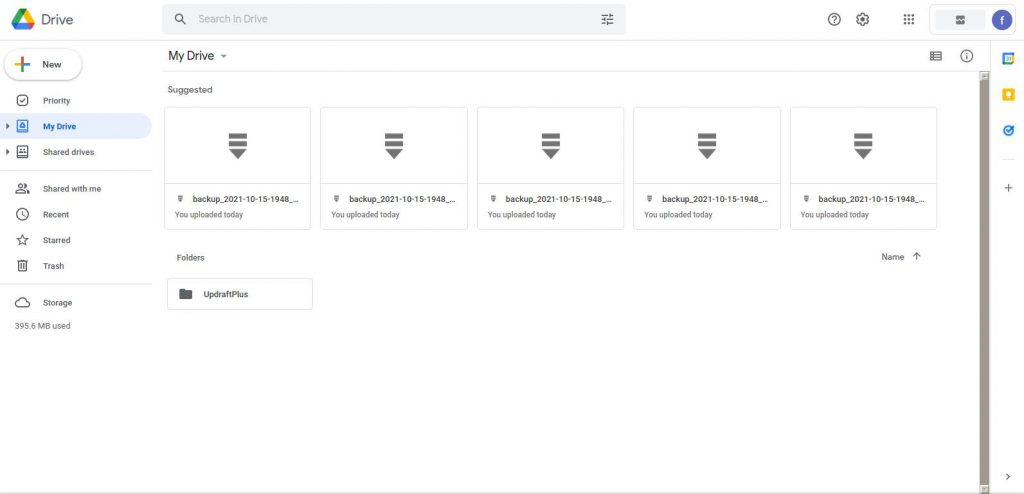Open Priority in sidebar
The height and width of the screenshot is (494, 1024).
pos(76,101)
